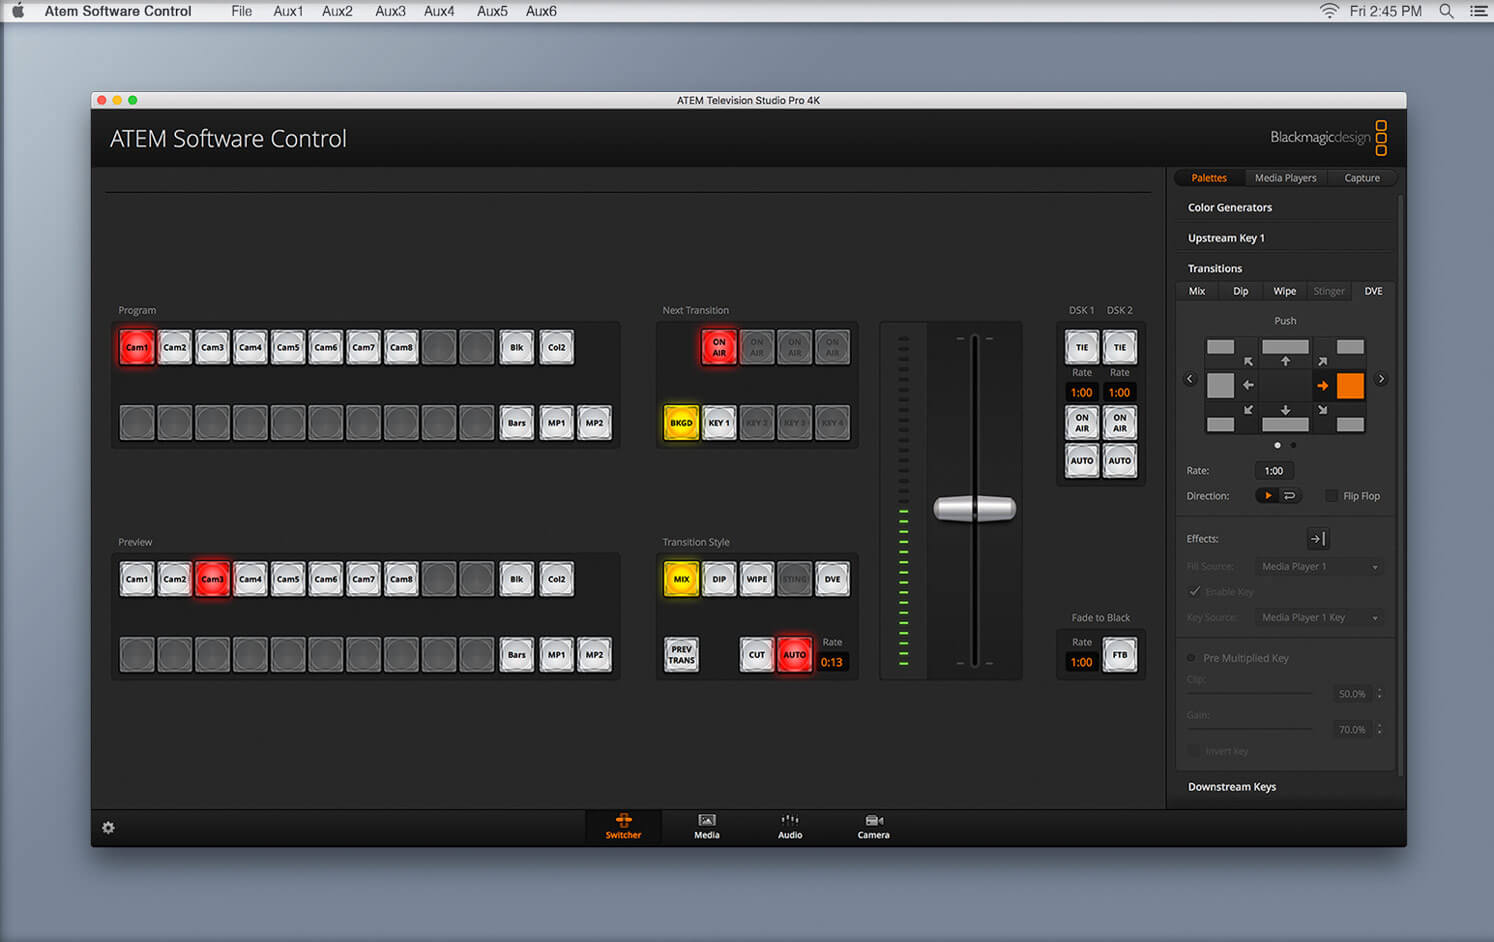Viewport: 1494px width, 942px height.
Task: Expand the Downstream Keys palette
Action: tap(1231, 787)
